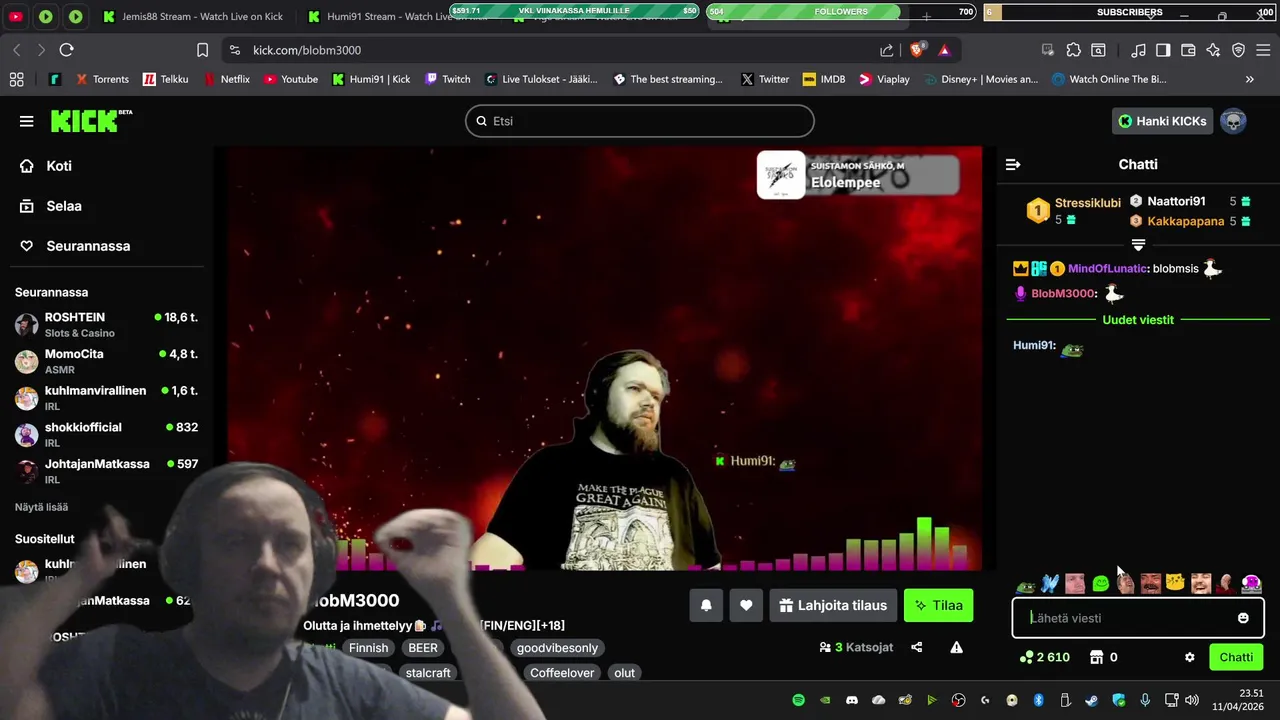Follow the channel with heart button
This screenshot has height=720, width=1280.
tap(746, 605)
